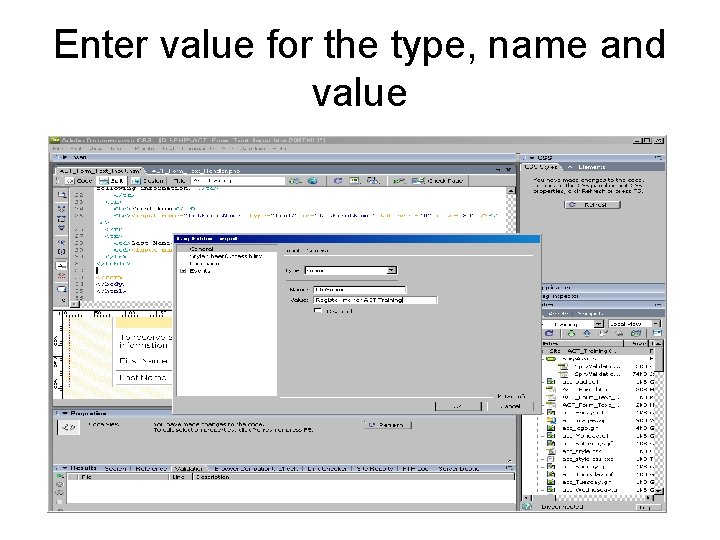This screenshot has height=540, width=720.
Task: Select the CSS Styles tab
Action: click(541, 167)
